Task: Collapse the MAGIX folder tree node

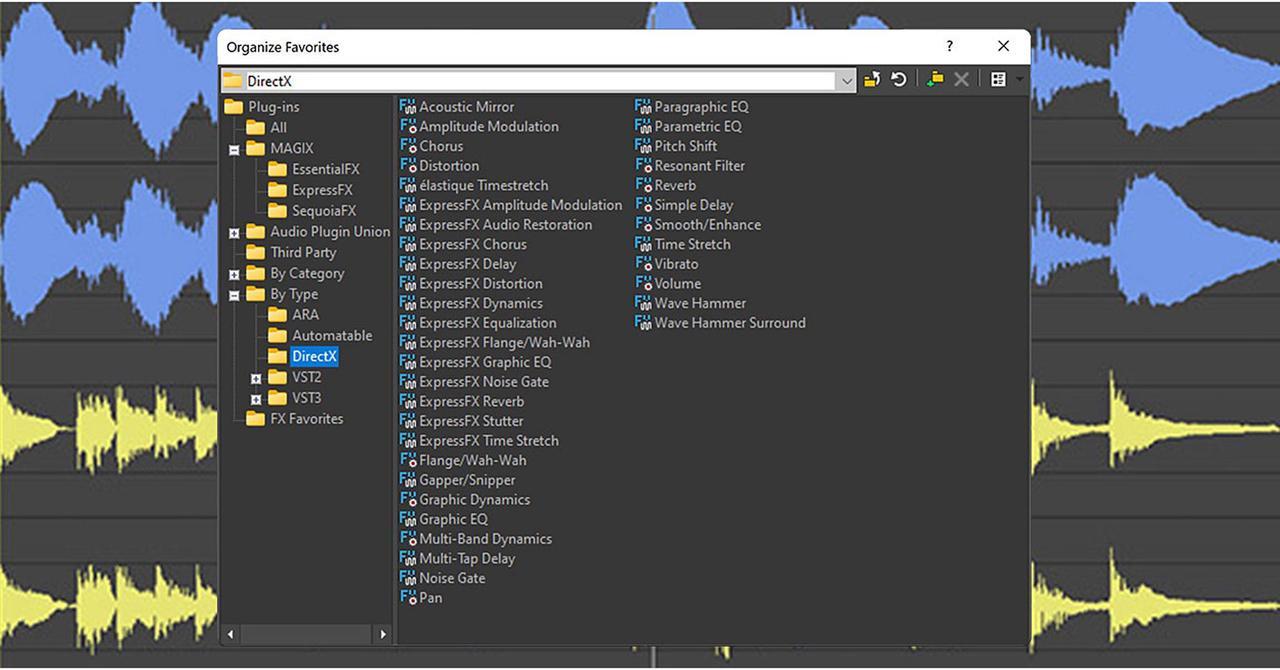Action: (x=234, y=149)
